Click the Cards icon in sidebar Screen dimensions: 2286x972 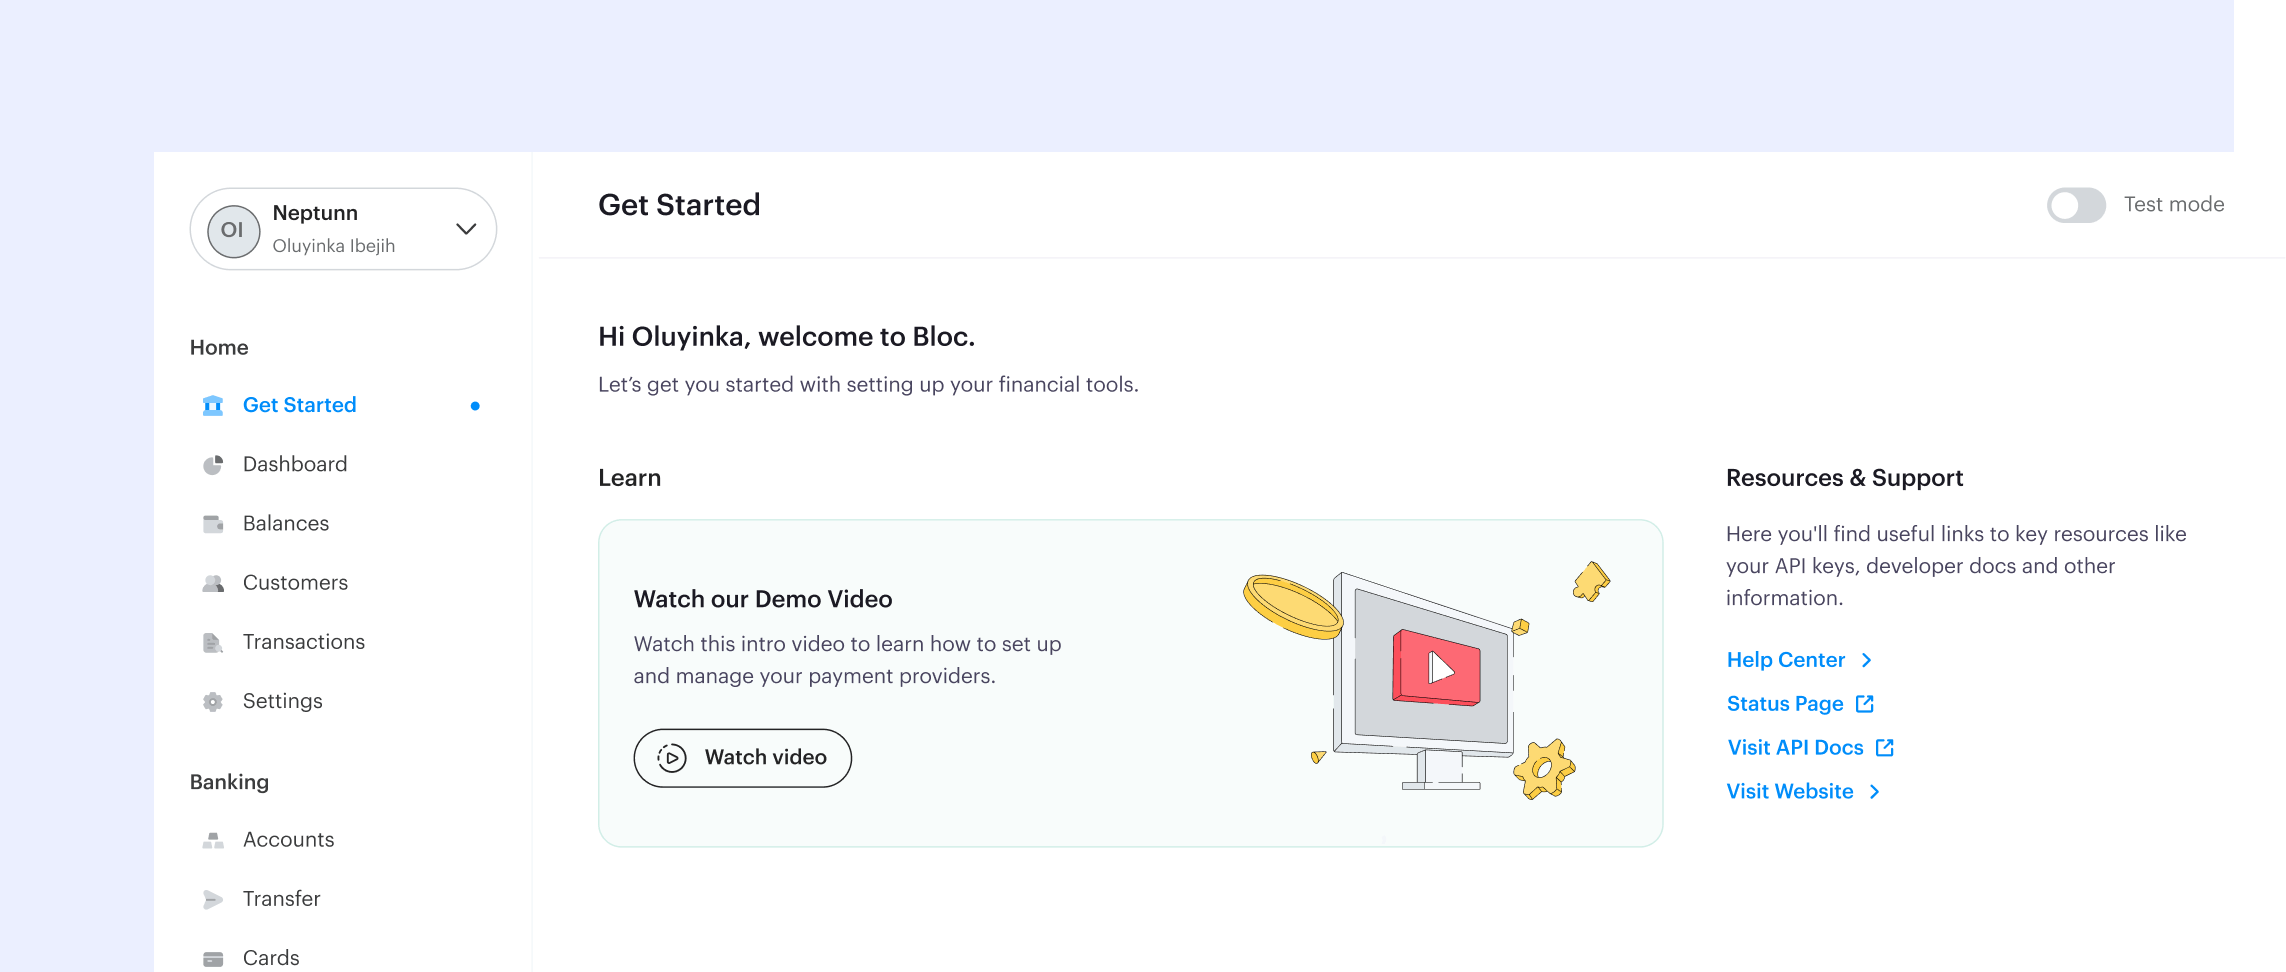click(x=213, y=958)
